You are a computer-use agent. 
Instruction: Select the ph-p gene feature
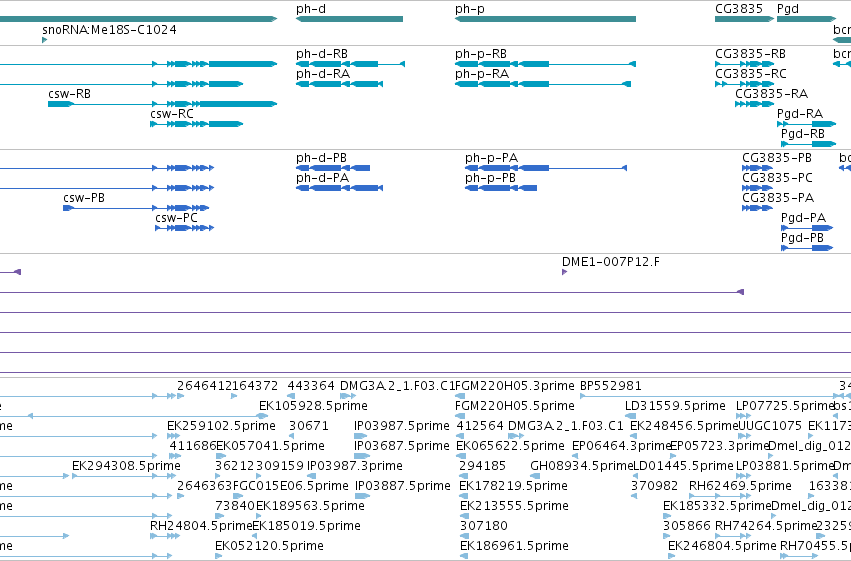[x=545, y=19]
